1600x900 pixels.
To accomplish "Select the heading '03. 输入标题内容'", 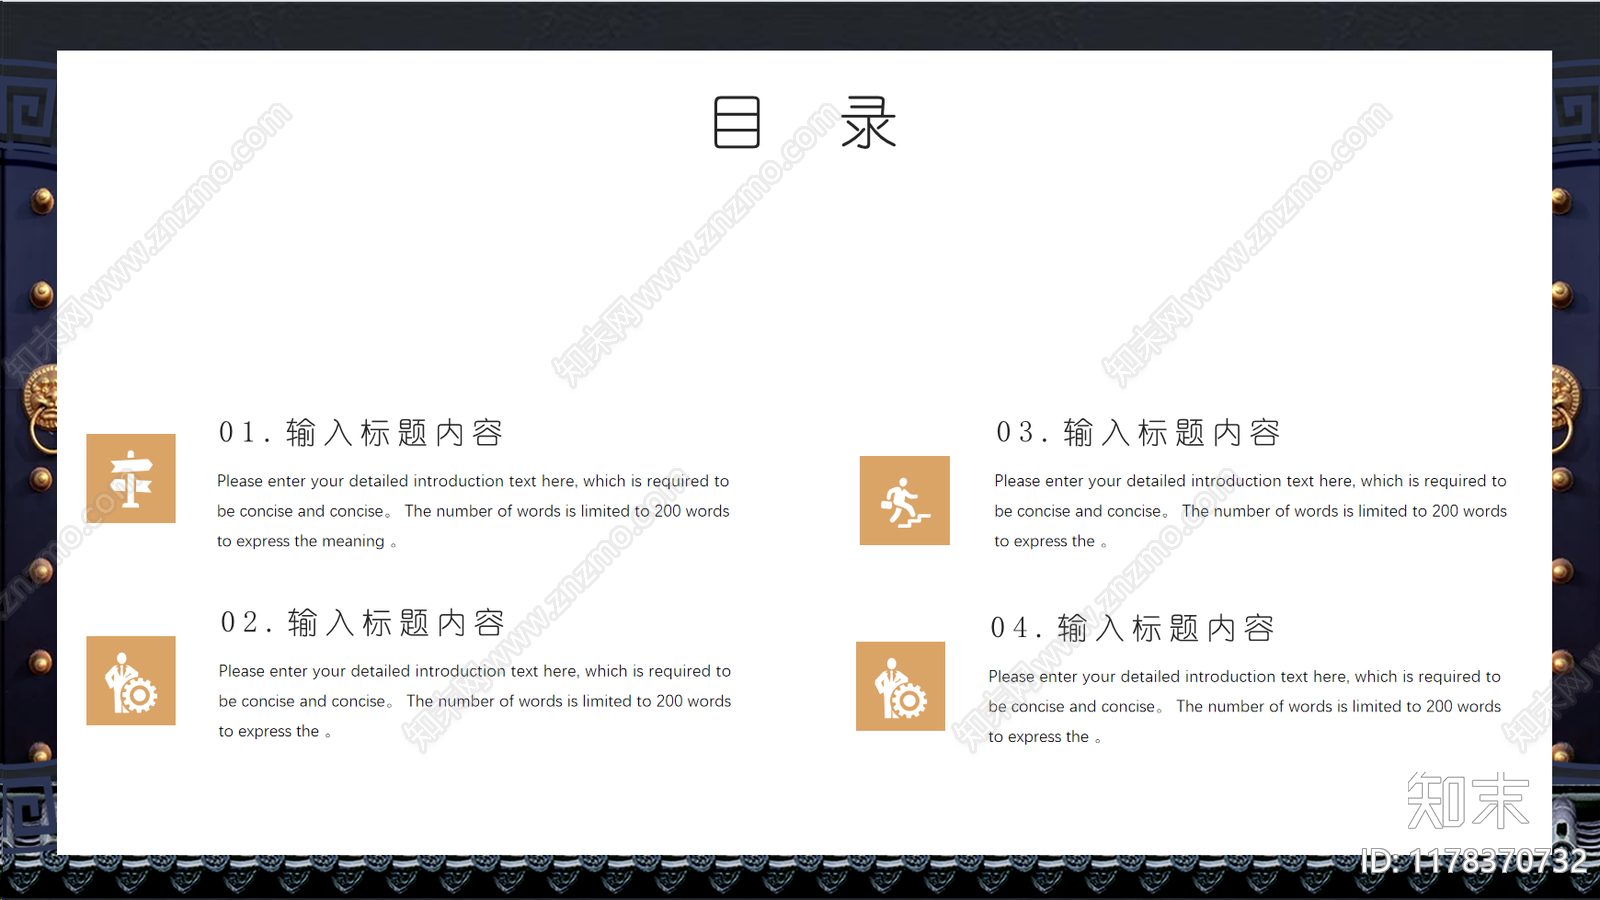I will click(x=1138, y=433).
